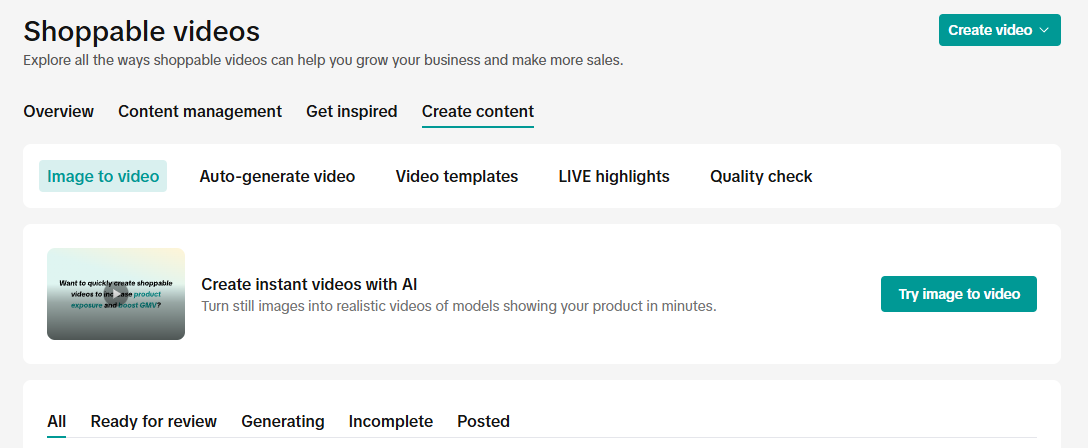Click the Create video button
The image size is (1088, 448).
tap(990, 30)
